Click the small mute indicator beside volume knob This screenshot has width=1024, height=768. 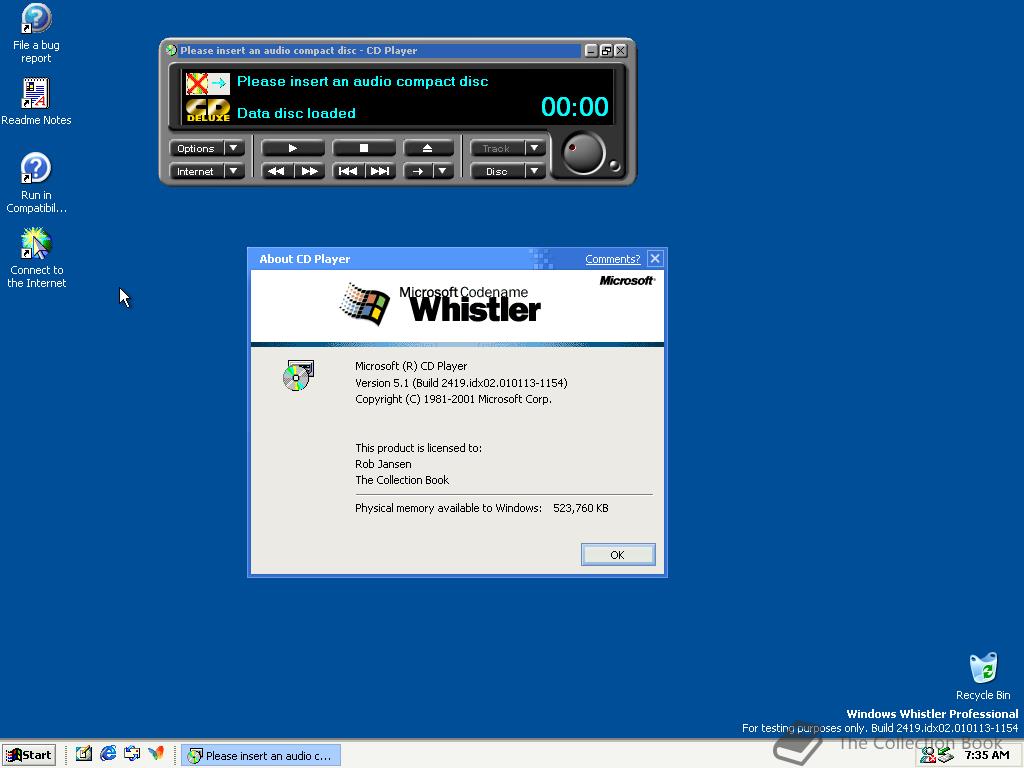pyautogui.click(x=614, y=166)
